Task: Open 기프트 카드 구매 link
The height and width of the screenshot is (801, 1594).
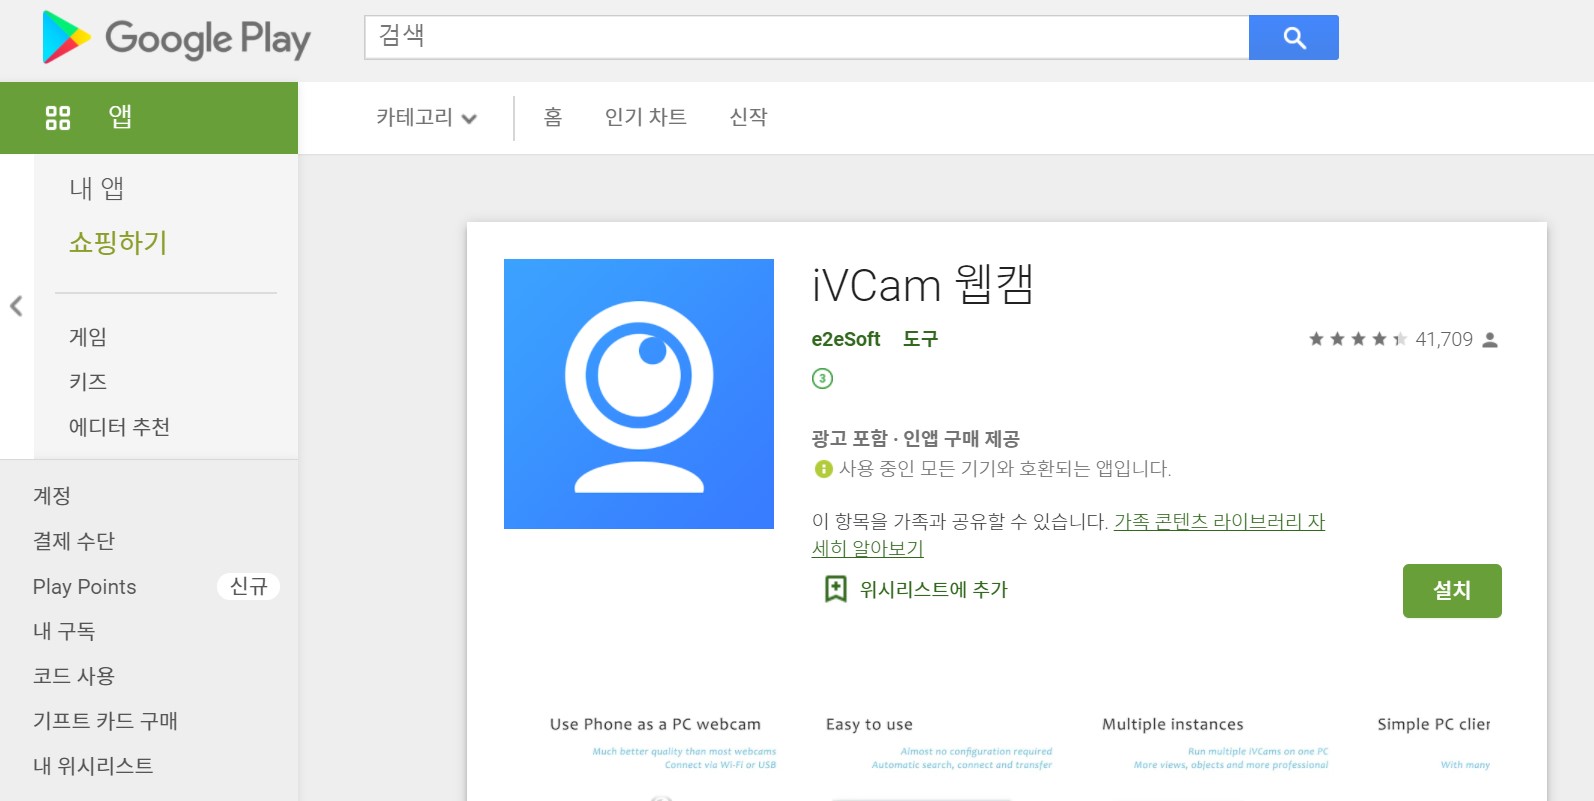Action: point(105,721)
